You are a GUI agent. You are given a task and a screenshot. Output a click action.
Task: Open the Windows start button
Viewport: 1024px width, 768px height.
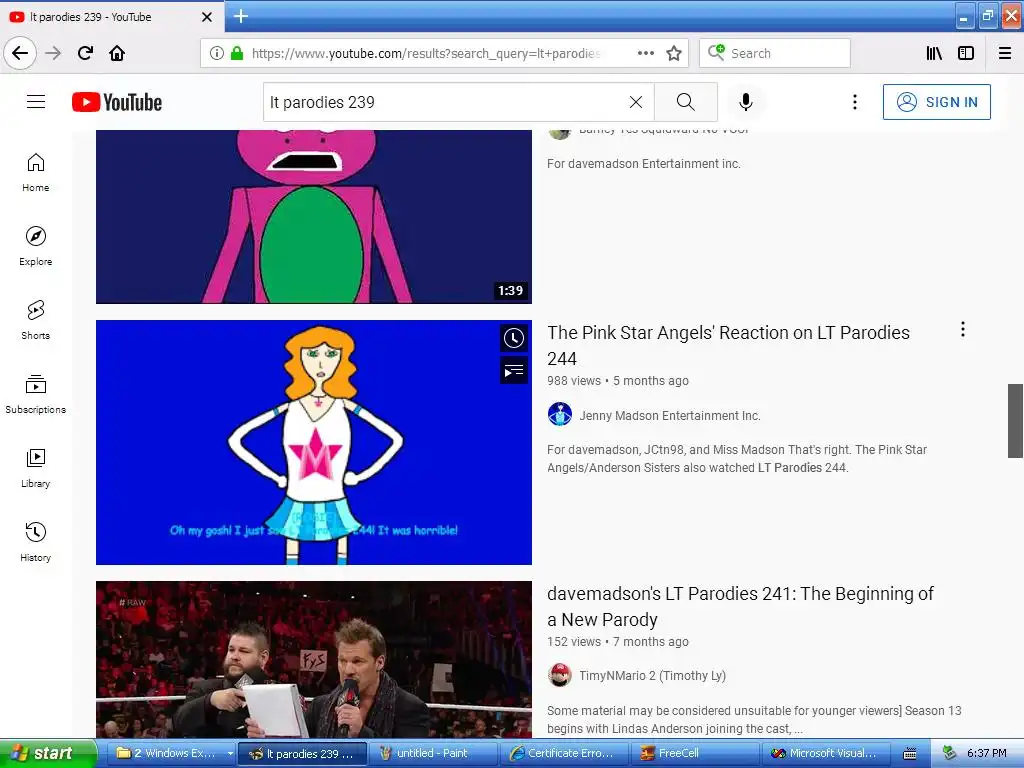(x=48, y=753)
